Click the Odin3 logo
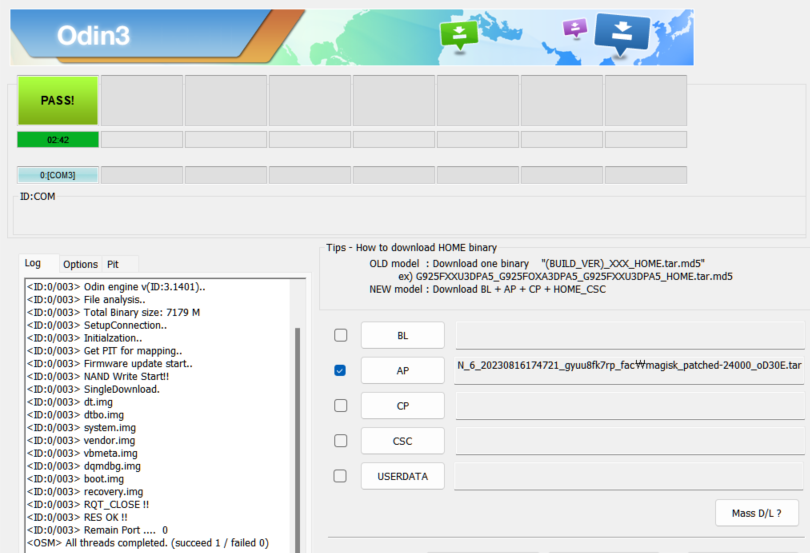Screen dimensions: 810x553 tap(94, 36)
